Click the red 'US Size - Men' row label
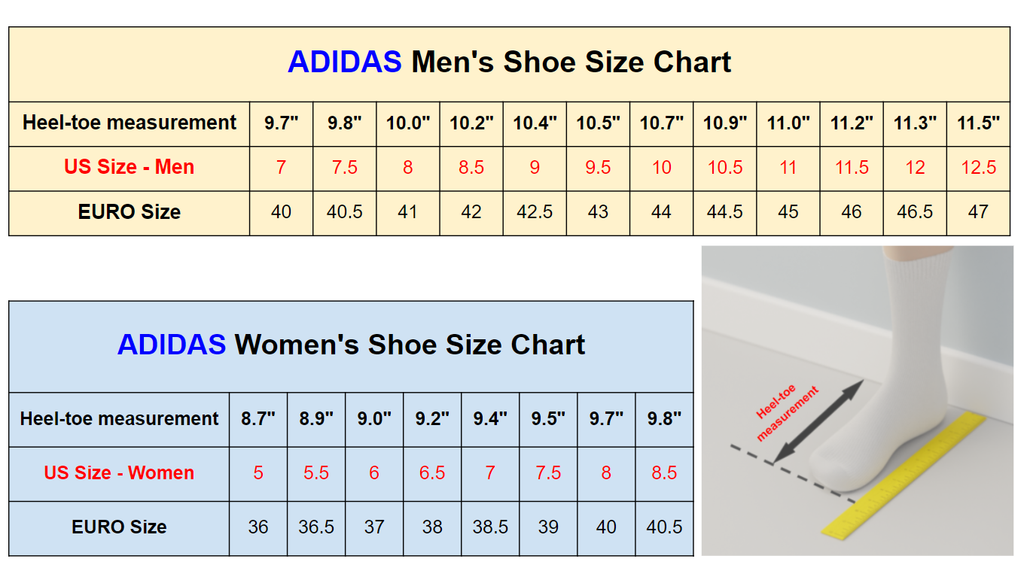1024x565 pixels. [x=129, y=167]
